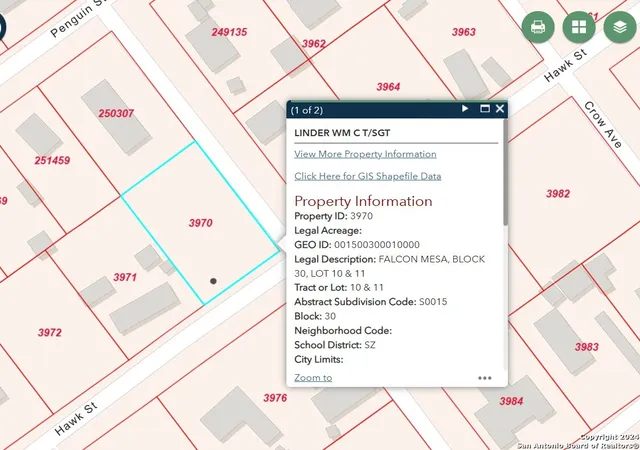
Task: Show next feature with popup arrow
Action: (x=465, y=109)
